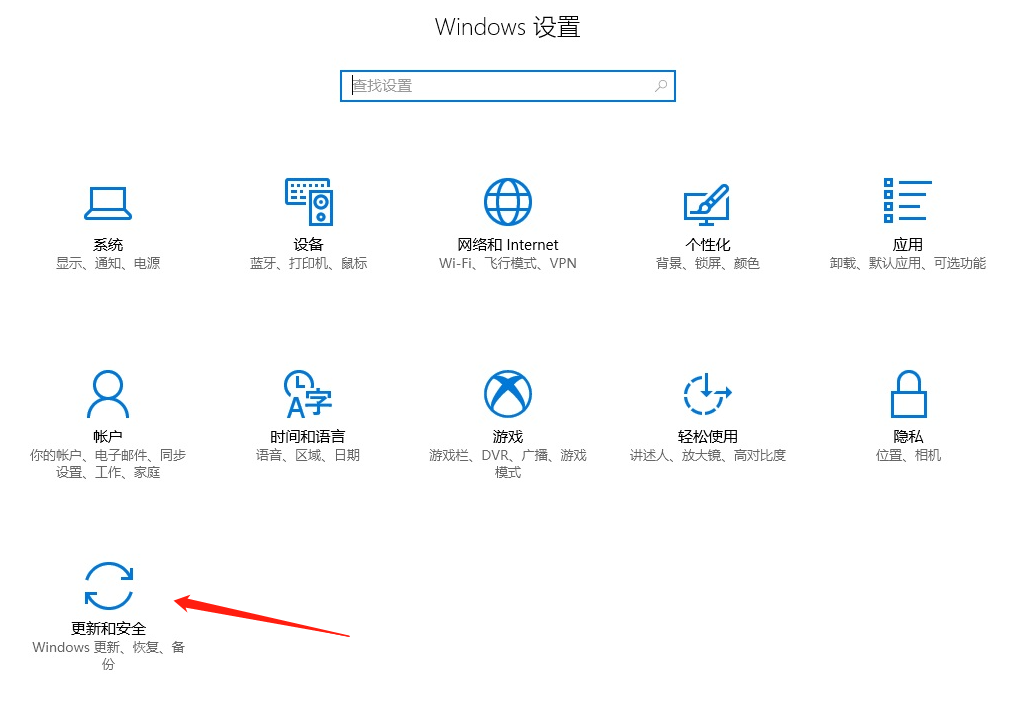Open the 轻松使用 icon
1020x709 pixels.
pos(707,394)
